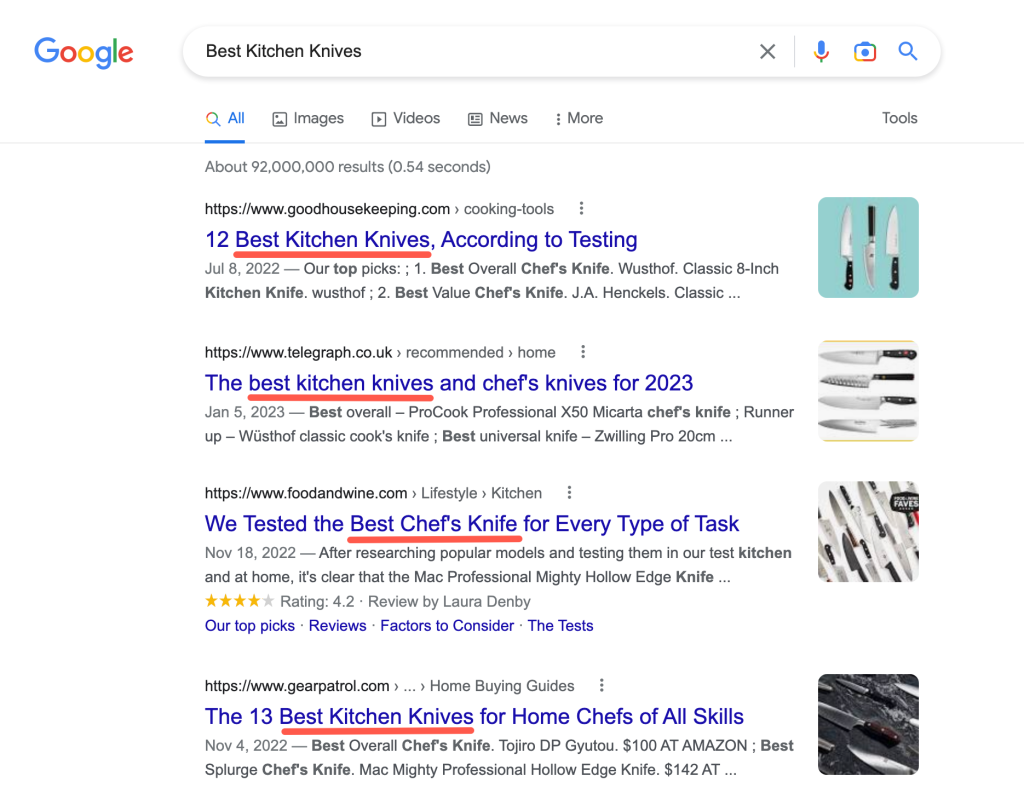Screen dimensions: 1024x805
Task: Open three-dot menu for gearpatrol result
Action: 601,686
